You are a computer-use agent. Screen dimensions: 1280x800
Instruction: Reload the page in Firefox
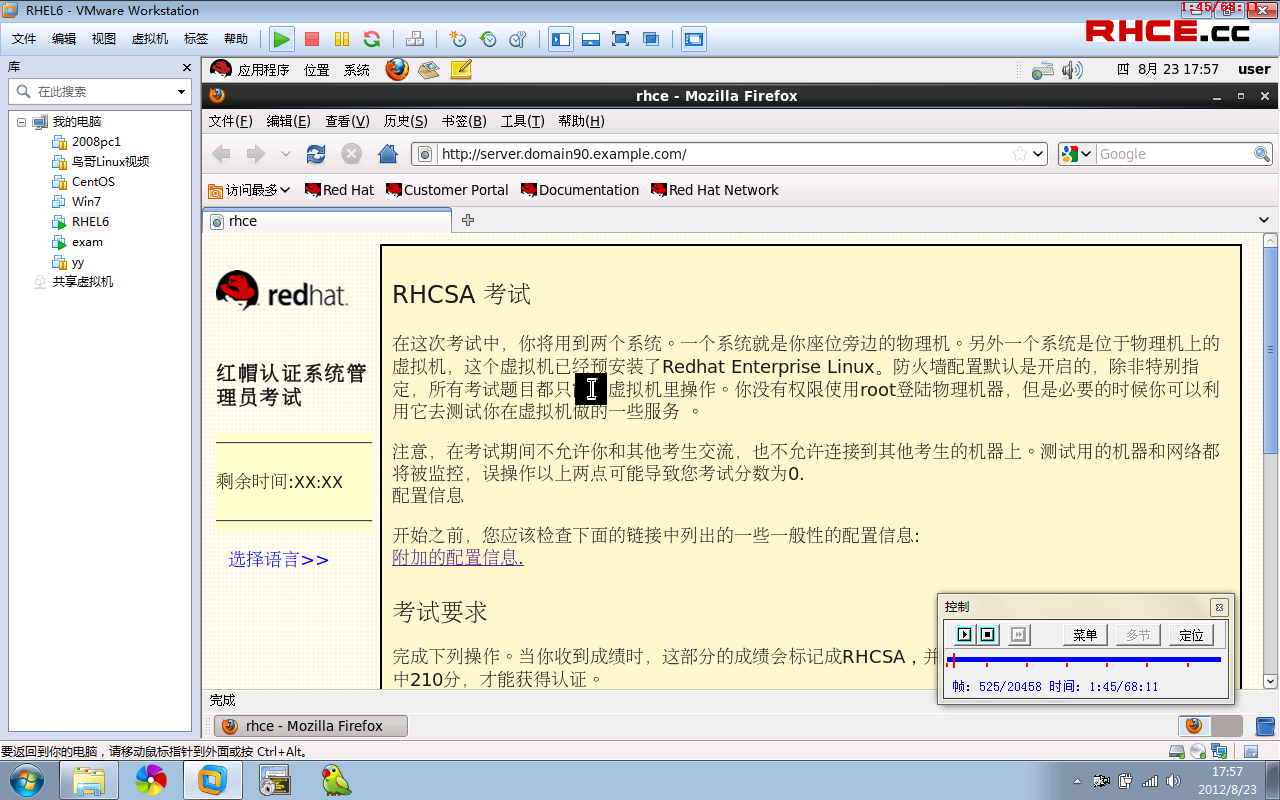click(x=316, y=154)
